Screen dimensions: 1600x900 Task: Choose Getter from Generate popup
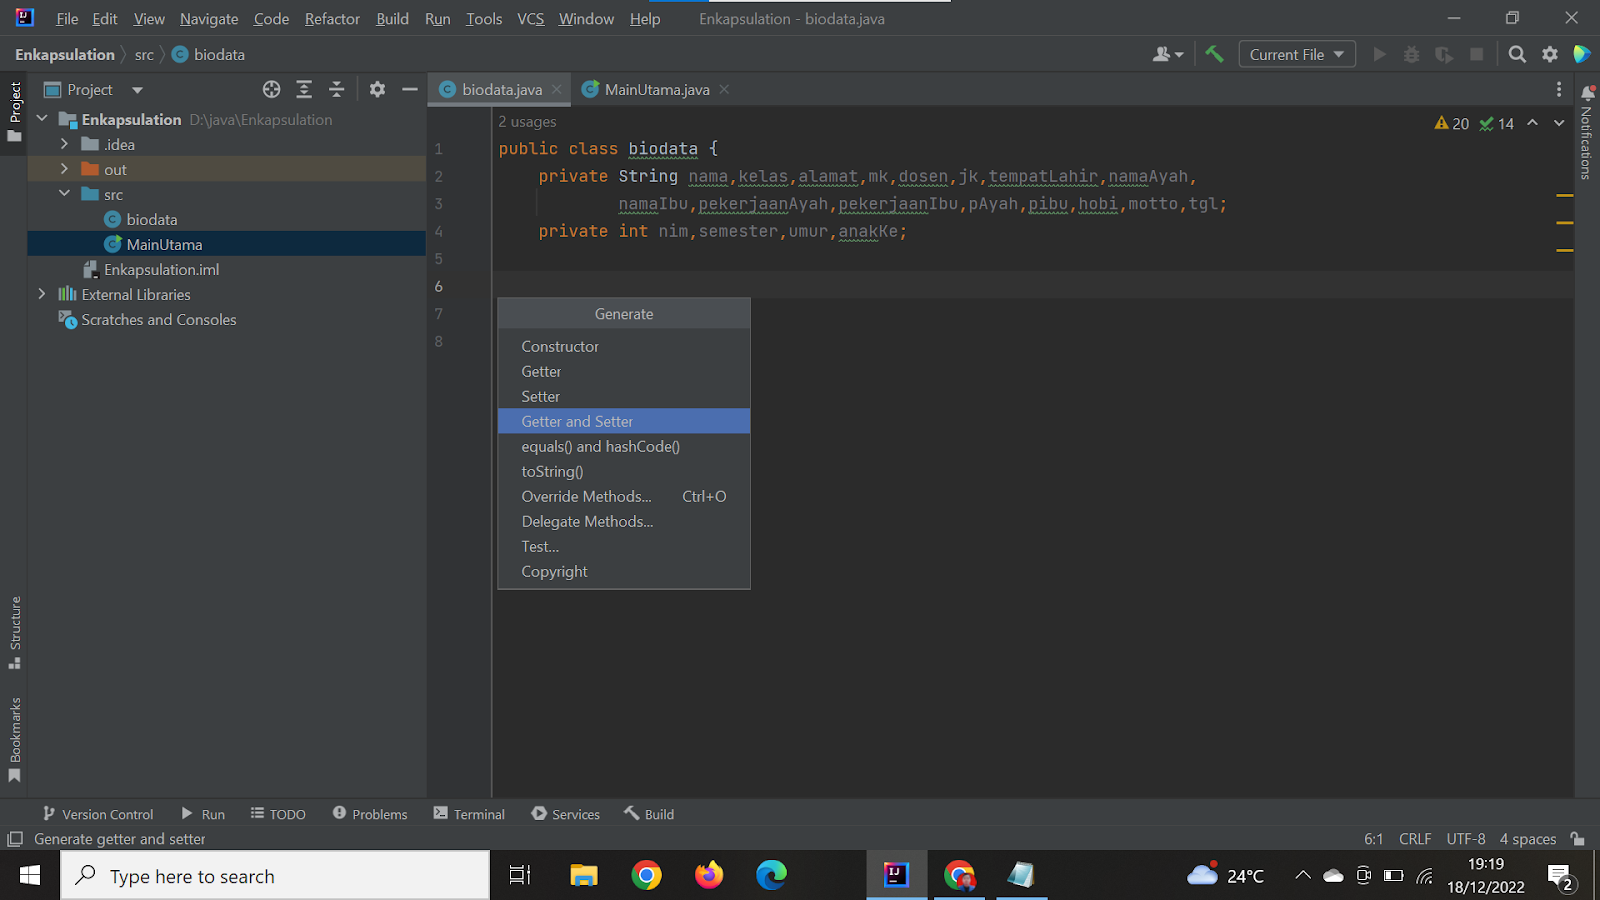pyautogui.click(x=624, y=371)
